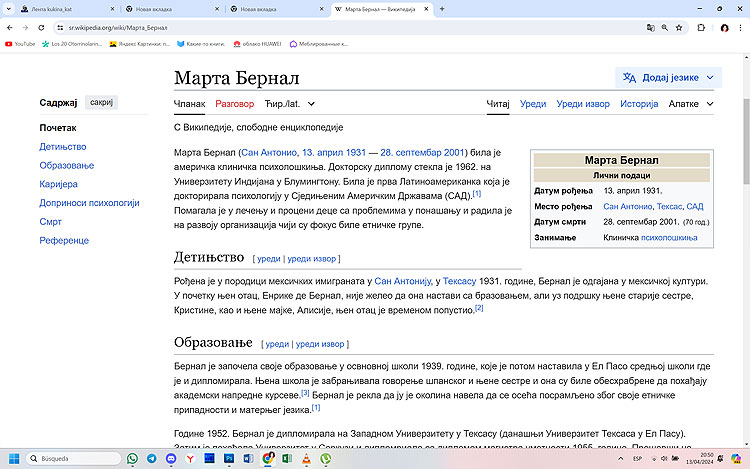Open the Ћир./lat. script variant dropdown
The height and width of the screenshot is (469, 750).
click(x=290, y=103)
